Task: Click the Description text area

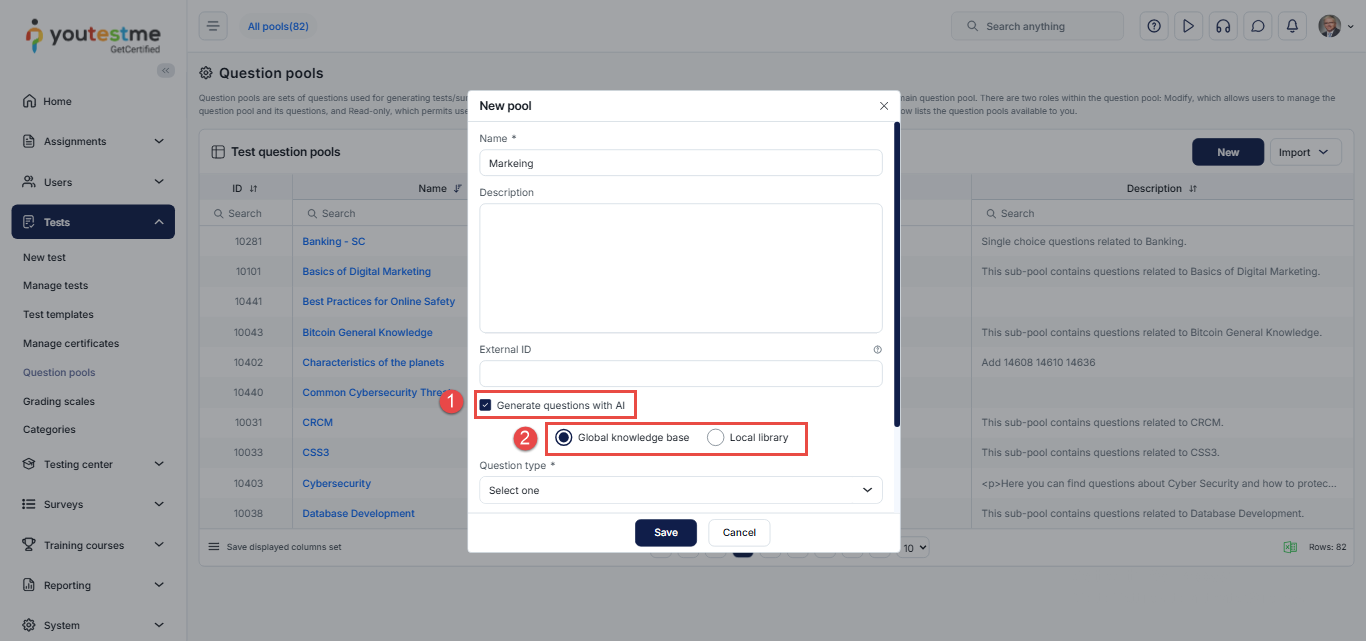Action: (x=681, y=268)
